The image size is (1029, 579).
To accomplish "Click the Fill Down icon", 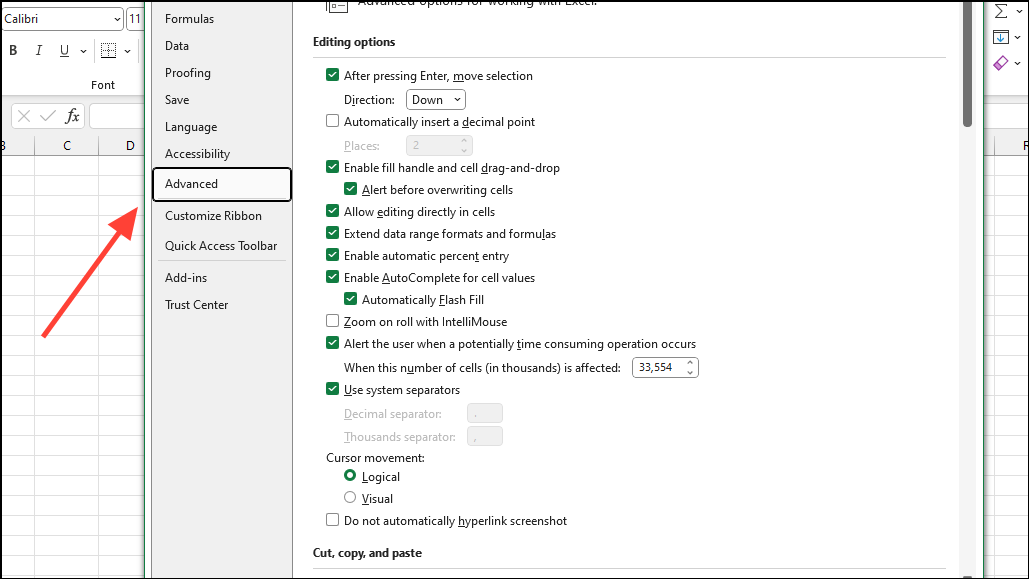I will pos(1001,36).
